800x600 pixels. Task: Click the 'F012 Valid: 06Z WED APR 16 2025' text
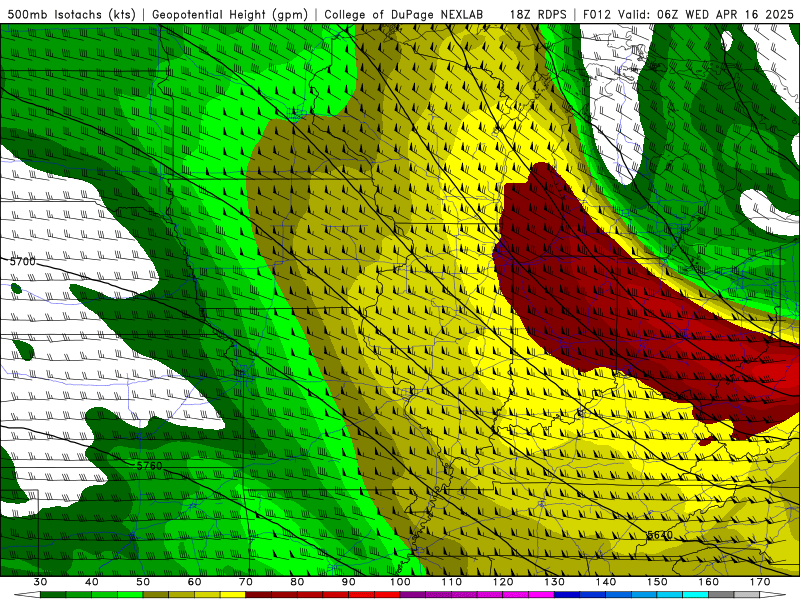(x=688, y=14)
